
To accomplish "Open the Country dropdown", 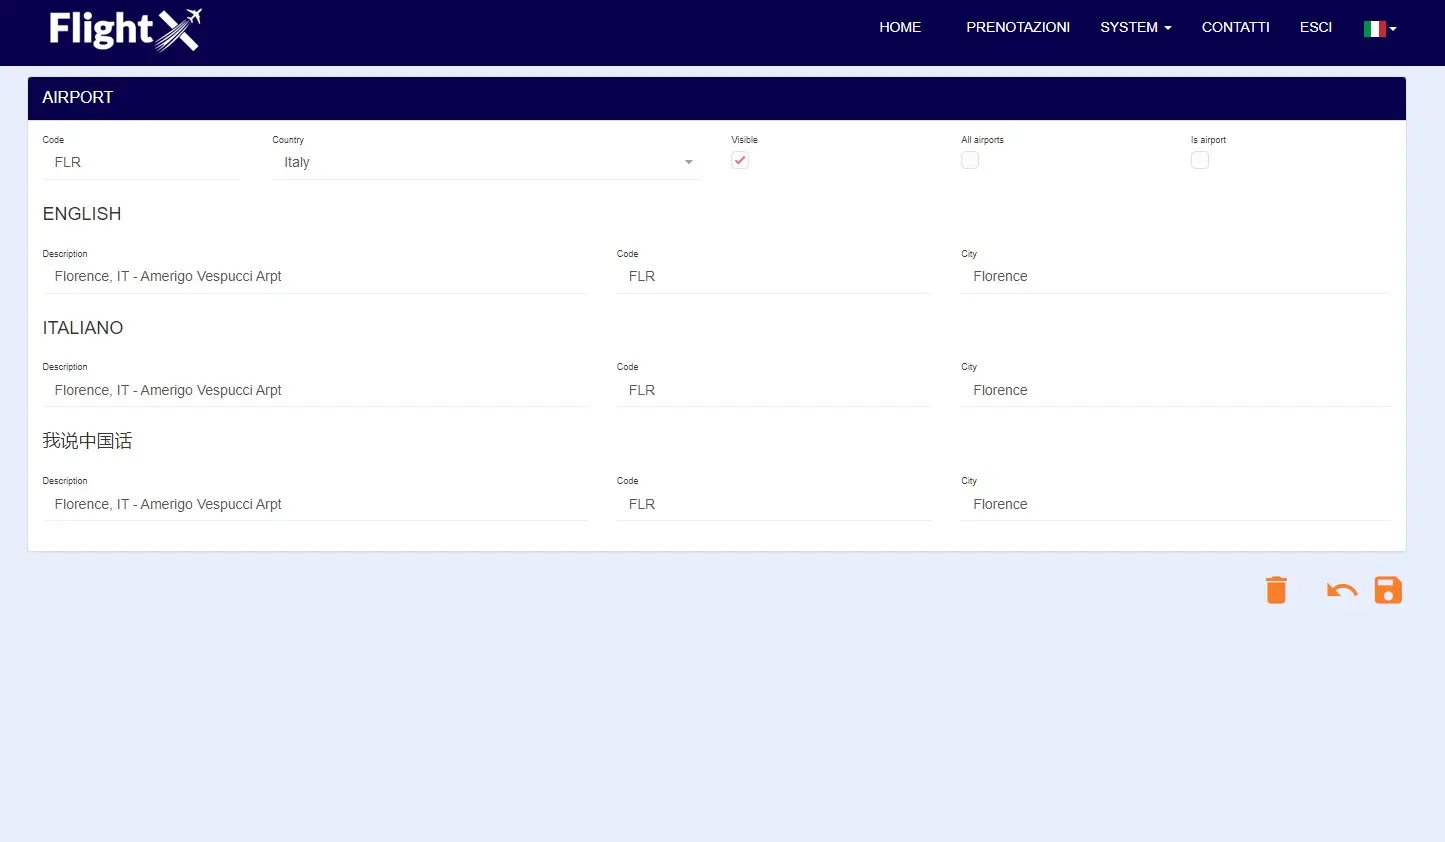I will tap(688, 161).
